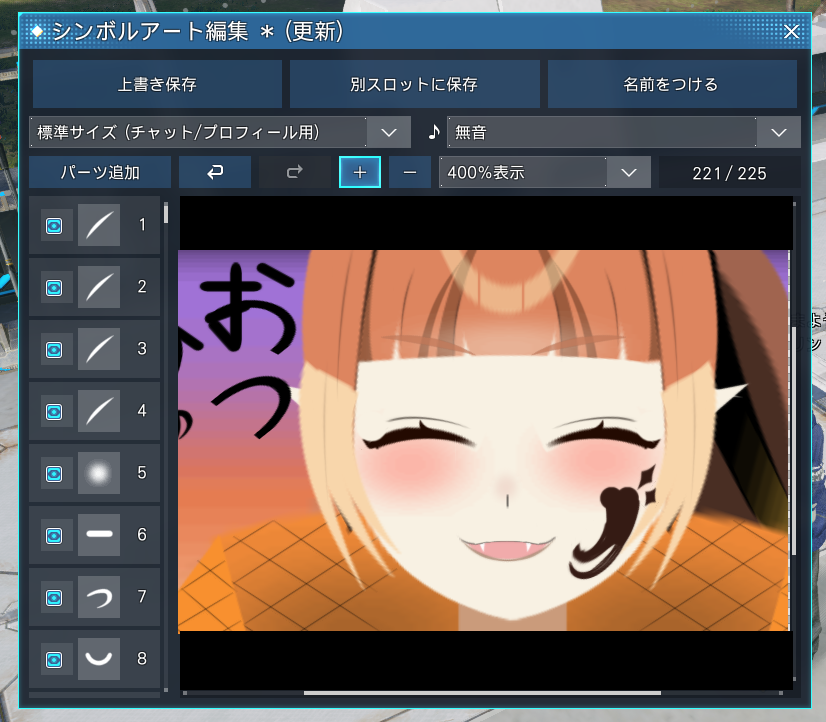Click layer number 3 label

[x=142, y=349]
